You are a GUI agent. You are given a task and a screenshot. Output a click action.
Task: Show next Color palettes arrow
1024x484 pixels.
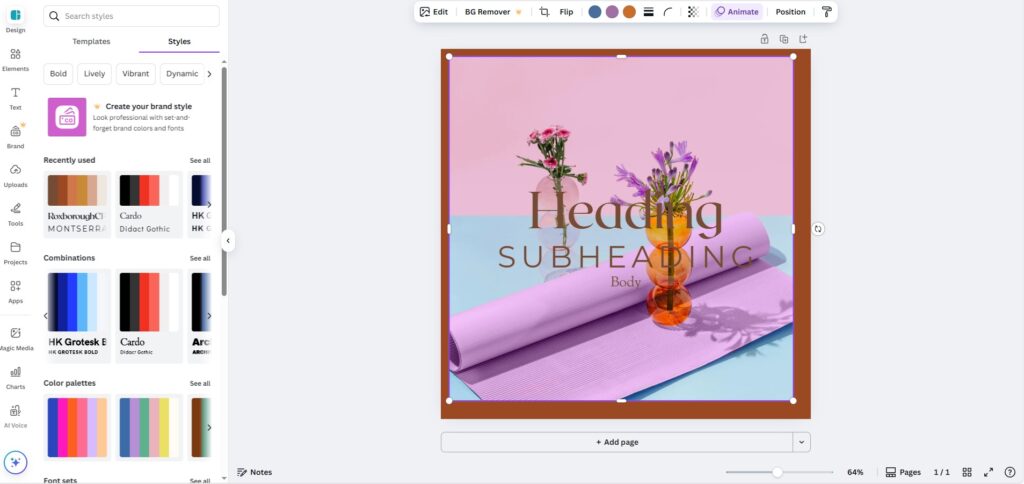[209, 427]
